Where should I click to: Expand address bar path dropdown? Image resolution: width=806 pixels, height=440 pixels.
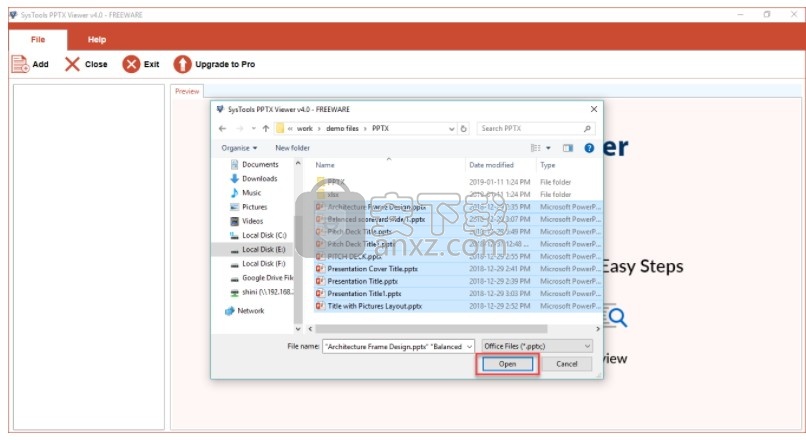[x=451, y=129]
